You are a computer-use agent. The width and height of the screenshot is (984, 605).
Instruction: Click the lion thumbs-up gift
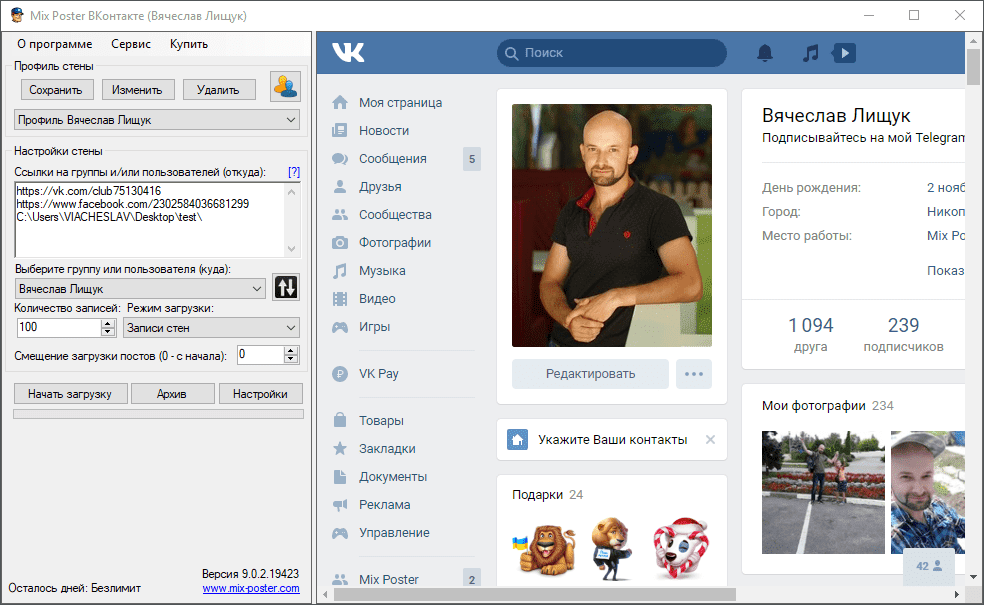coord(545,549)
